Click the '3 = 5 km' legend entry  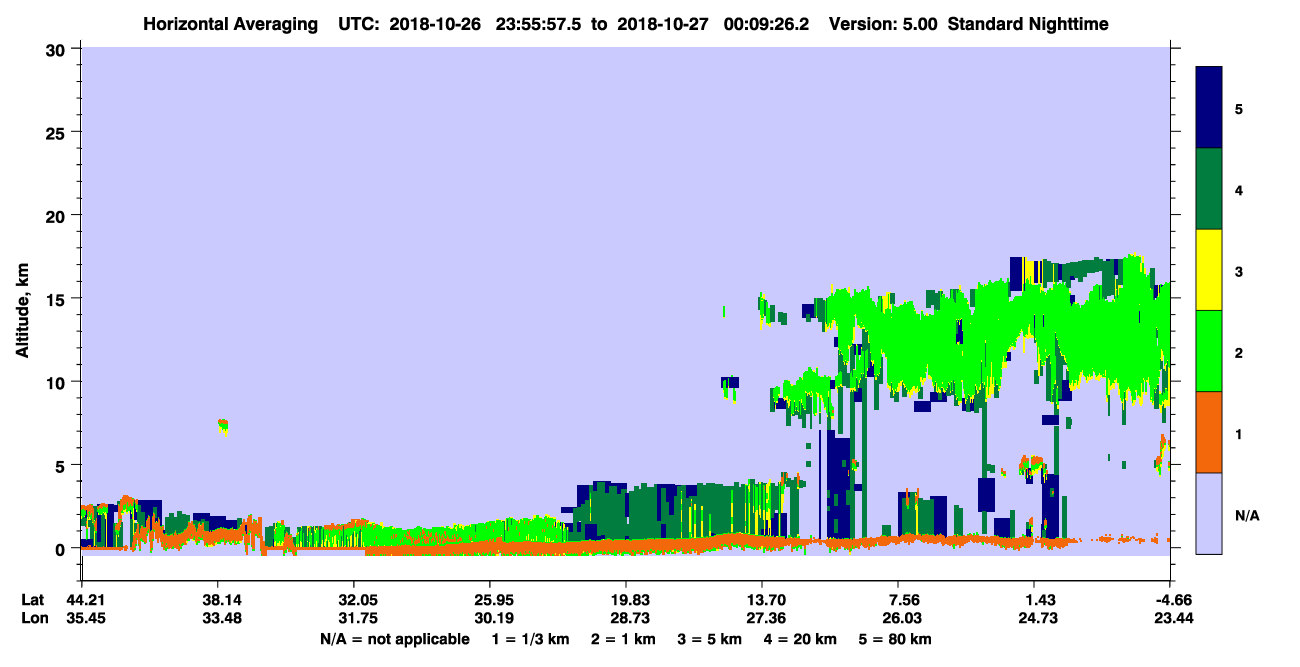710,639
